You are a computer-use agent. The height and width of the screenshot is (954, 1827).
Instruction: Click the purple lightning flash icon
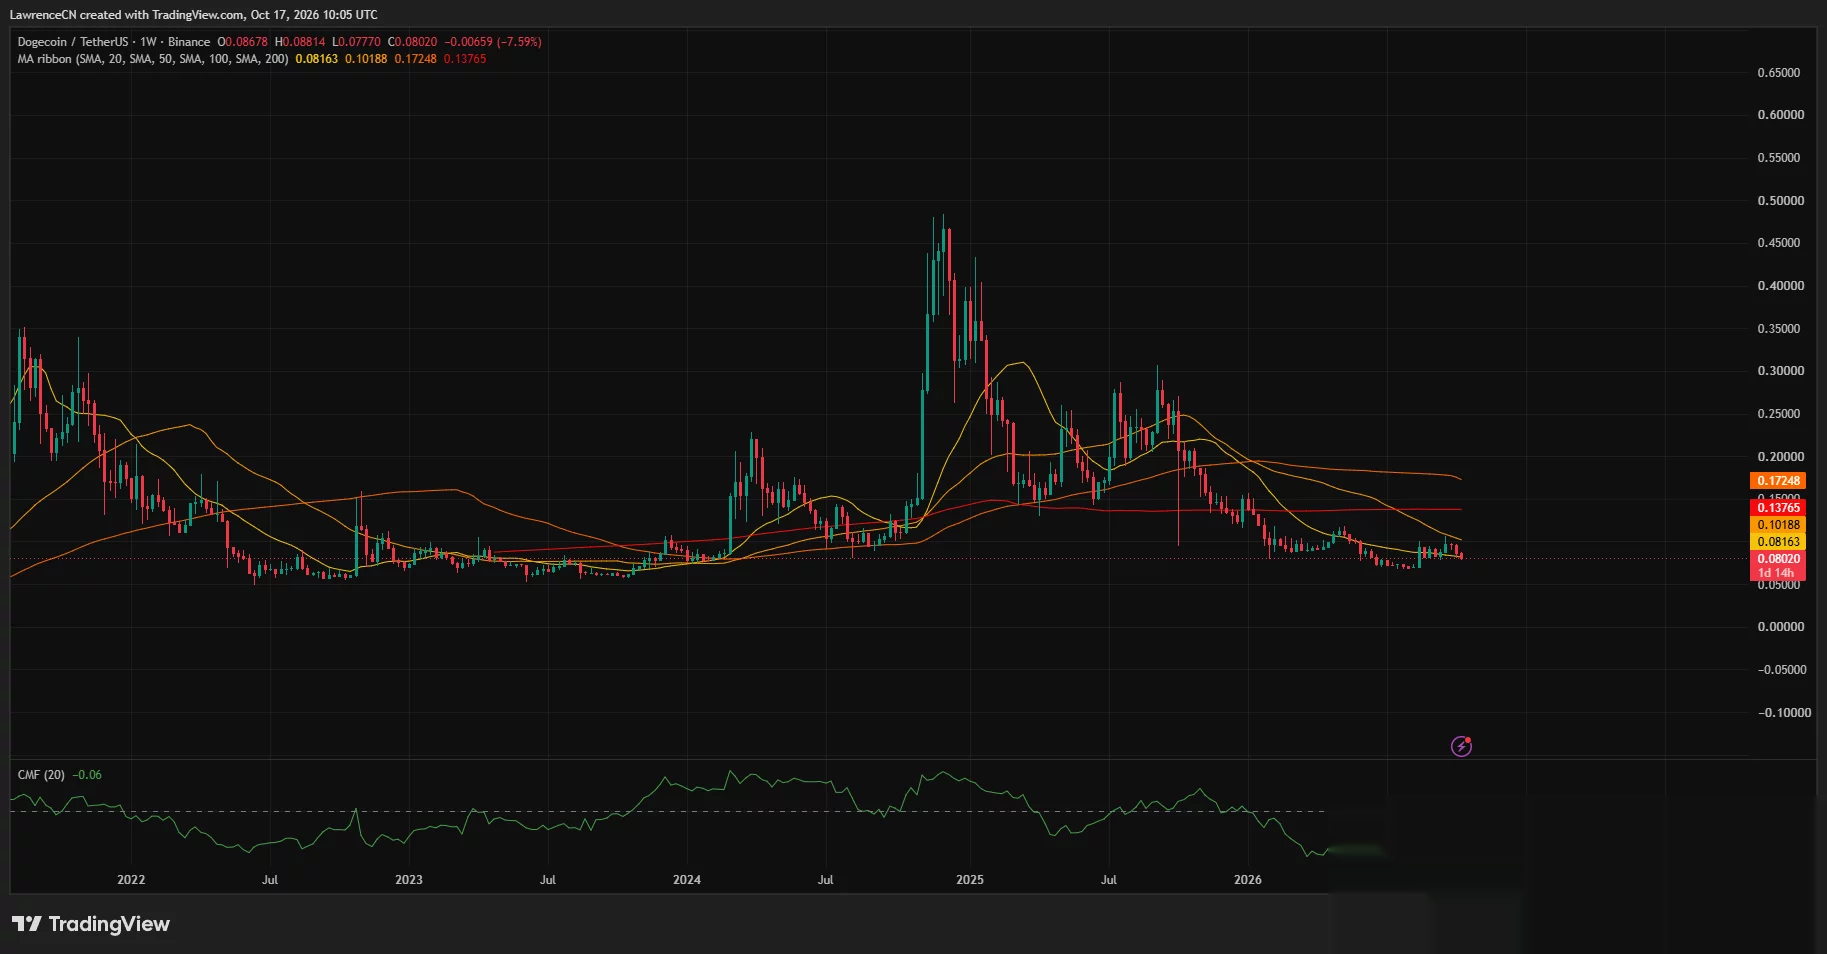[1461, 746]
